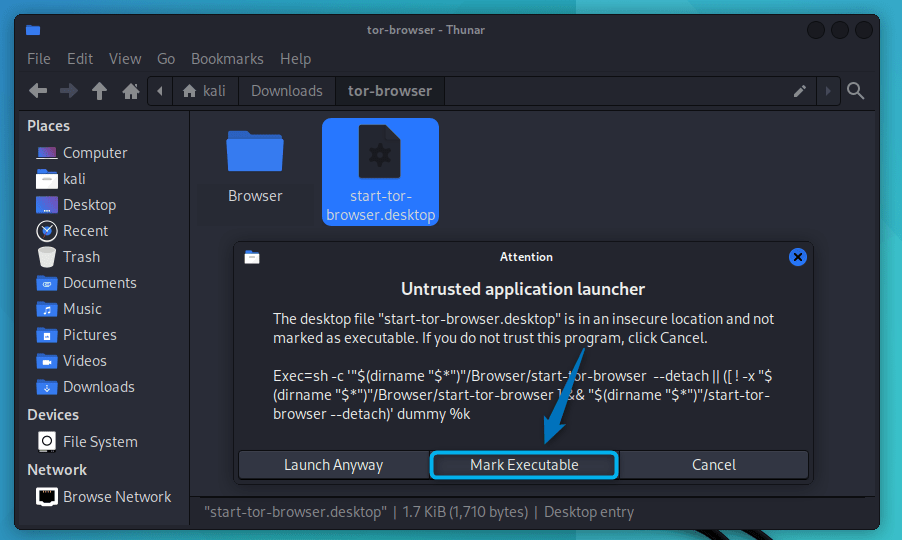This screenshot has height=540, width=902.
Task: Click the Attention dialog title bar folder icon
Action: (252, 257)
